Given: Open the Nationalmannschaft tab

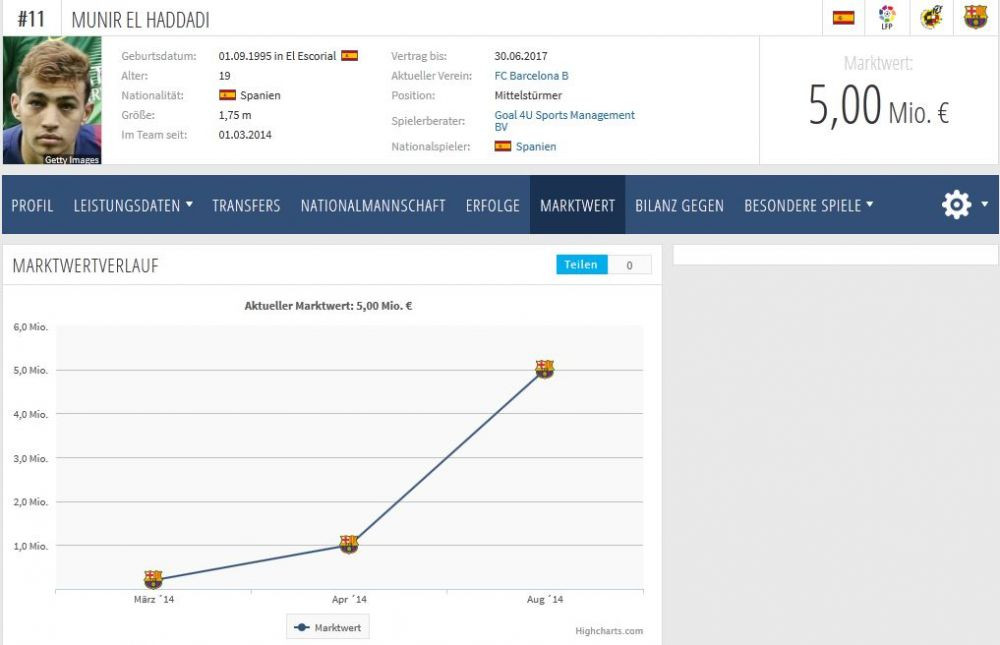Looking at the screenshot, I should (x=373, y=205).
